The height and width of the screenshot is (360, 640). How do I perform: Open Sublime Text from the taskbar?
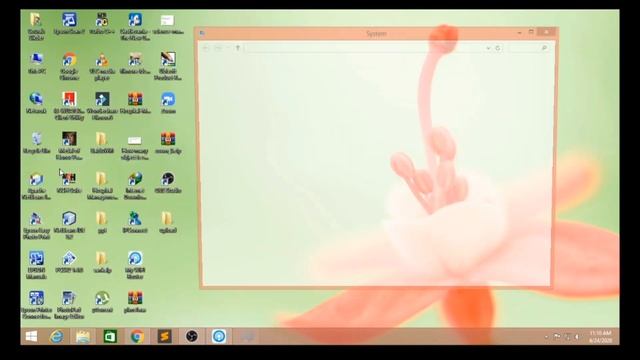(x=164, y=336)
